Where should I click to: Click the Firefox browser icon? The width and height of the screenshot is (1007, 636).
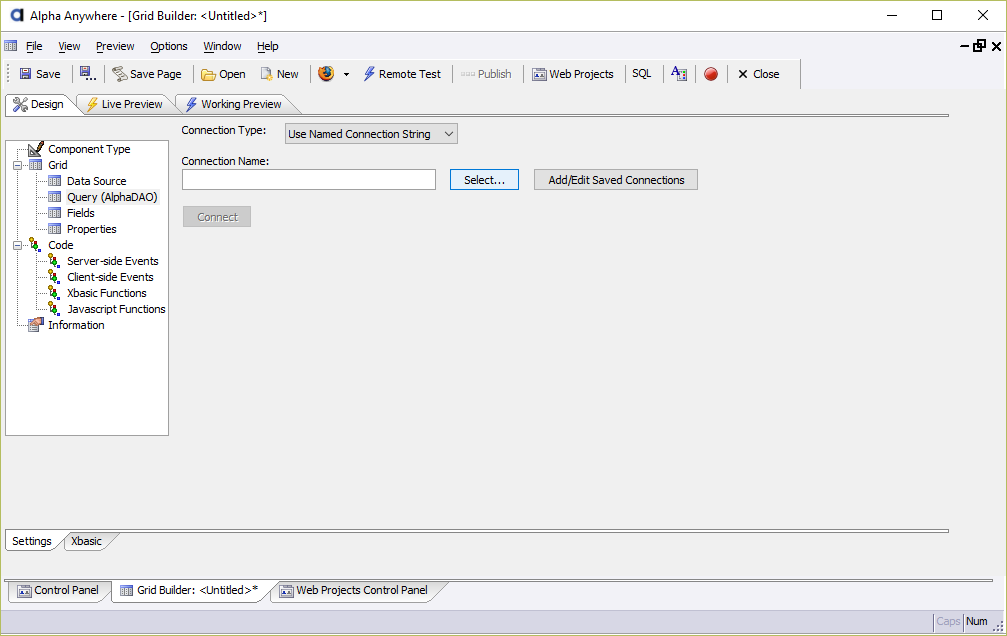click(x=326, y=73)
